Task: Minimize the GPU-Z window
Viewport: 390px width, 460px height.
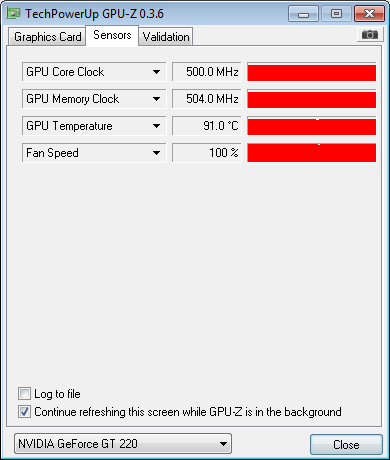Action: click(x=303, y=14)
